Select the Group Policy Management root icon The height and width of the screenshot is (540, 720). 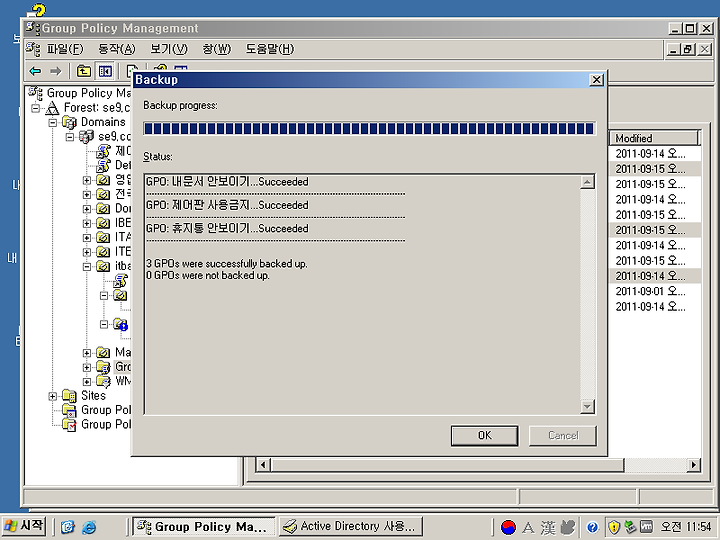(35, 93)
